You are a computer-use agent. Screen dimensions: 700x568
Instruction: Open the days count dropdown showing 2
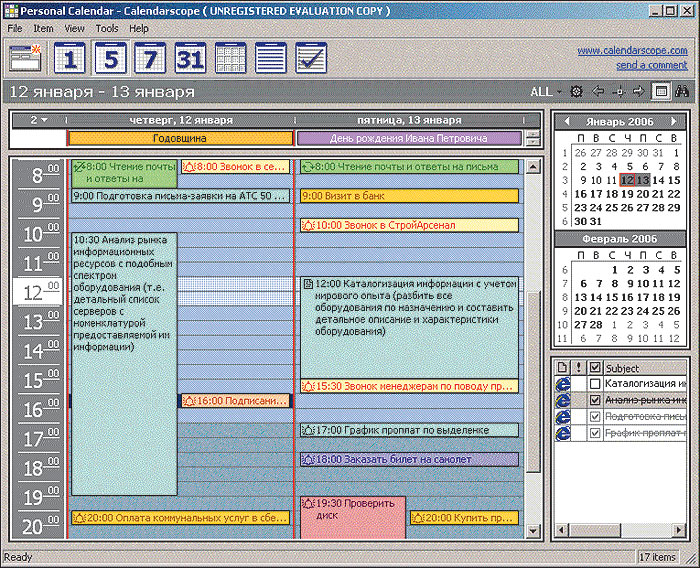click(39, 120)
